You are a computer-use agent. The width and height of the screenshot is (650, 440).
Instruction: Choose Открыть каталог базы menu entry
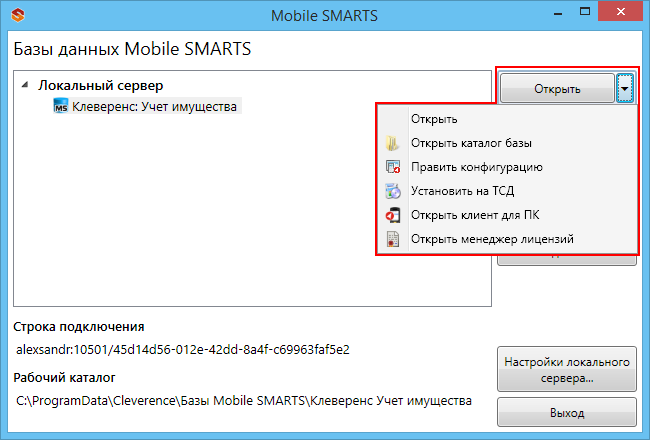click(x=507, y=143)
